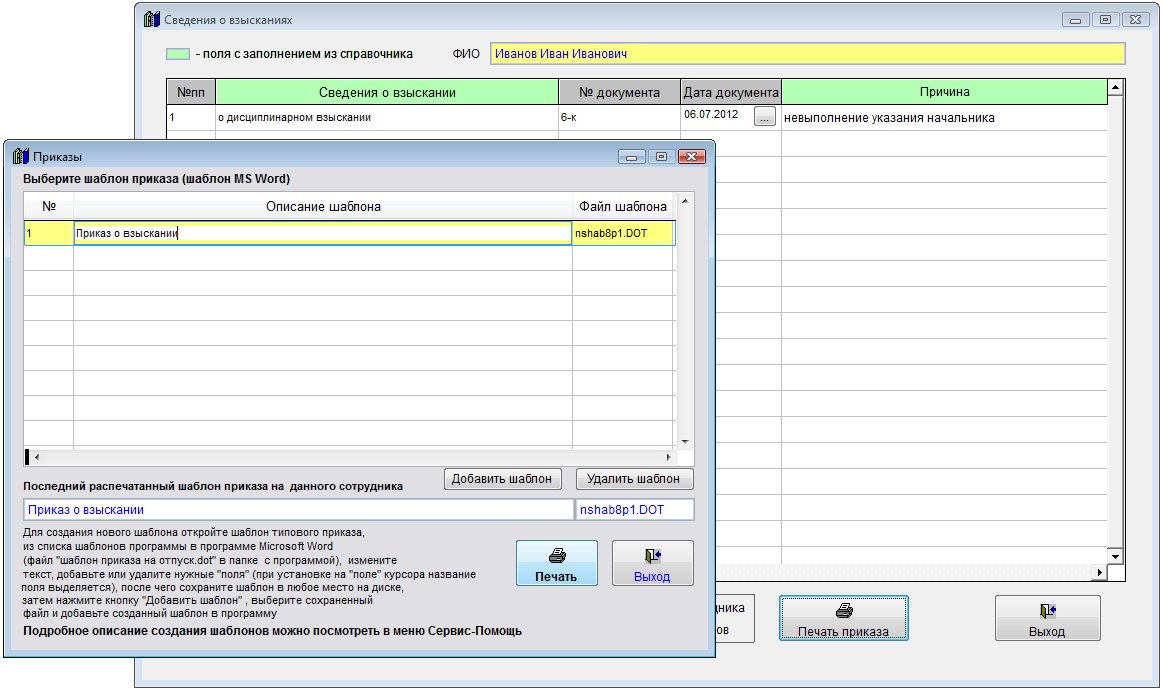
Task: Minimize the Сведения о взысканиях window
Action: coord(1075,20)
